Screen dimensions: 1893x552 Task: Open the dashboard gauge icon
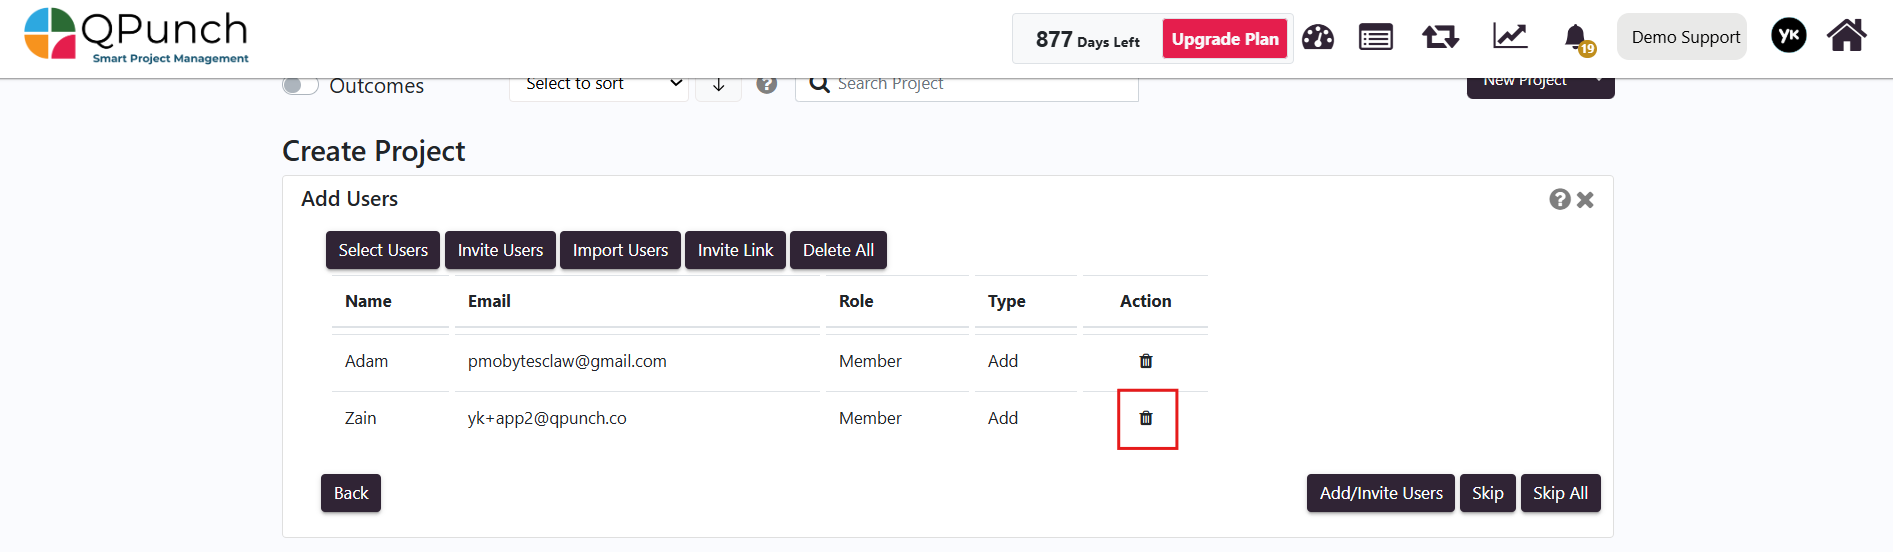pyautogui.click(x=1318, y=38)
